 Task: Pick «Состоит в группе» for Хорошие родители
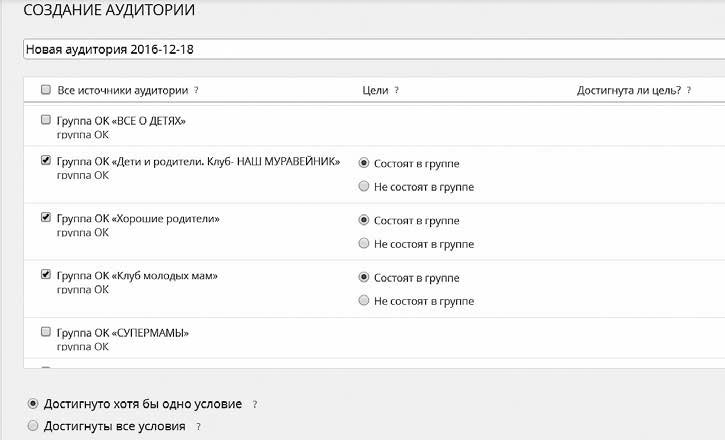[x=364, y=220]
